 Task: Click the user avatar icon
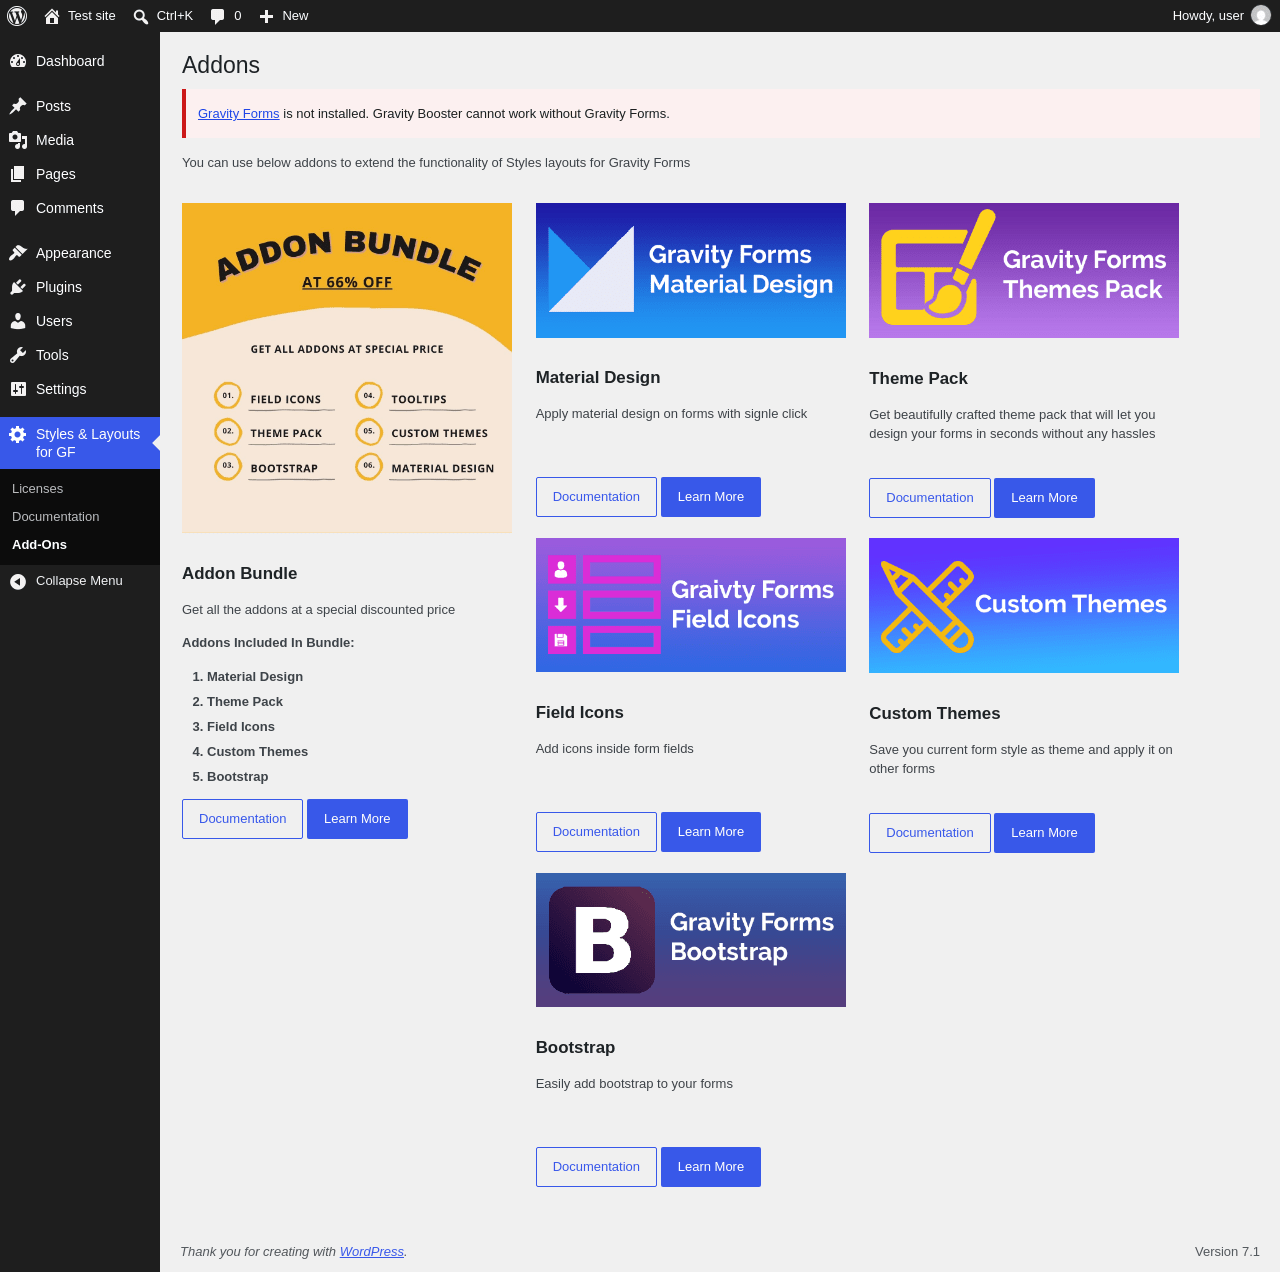(x=1261, y=16)
